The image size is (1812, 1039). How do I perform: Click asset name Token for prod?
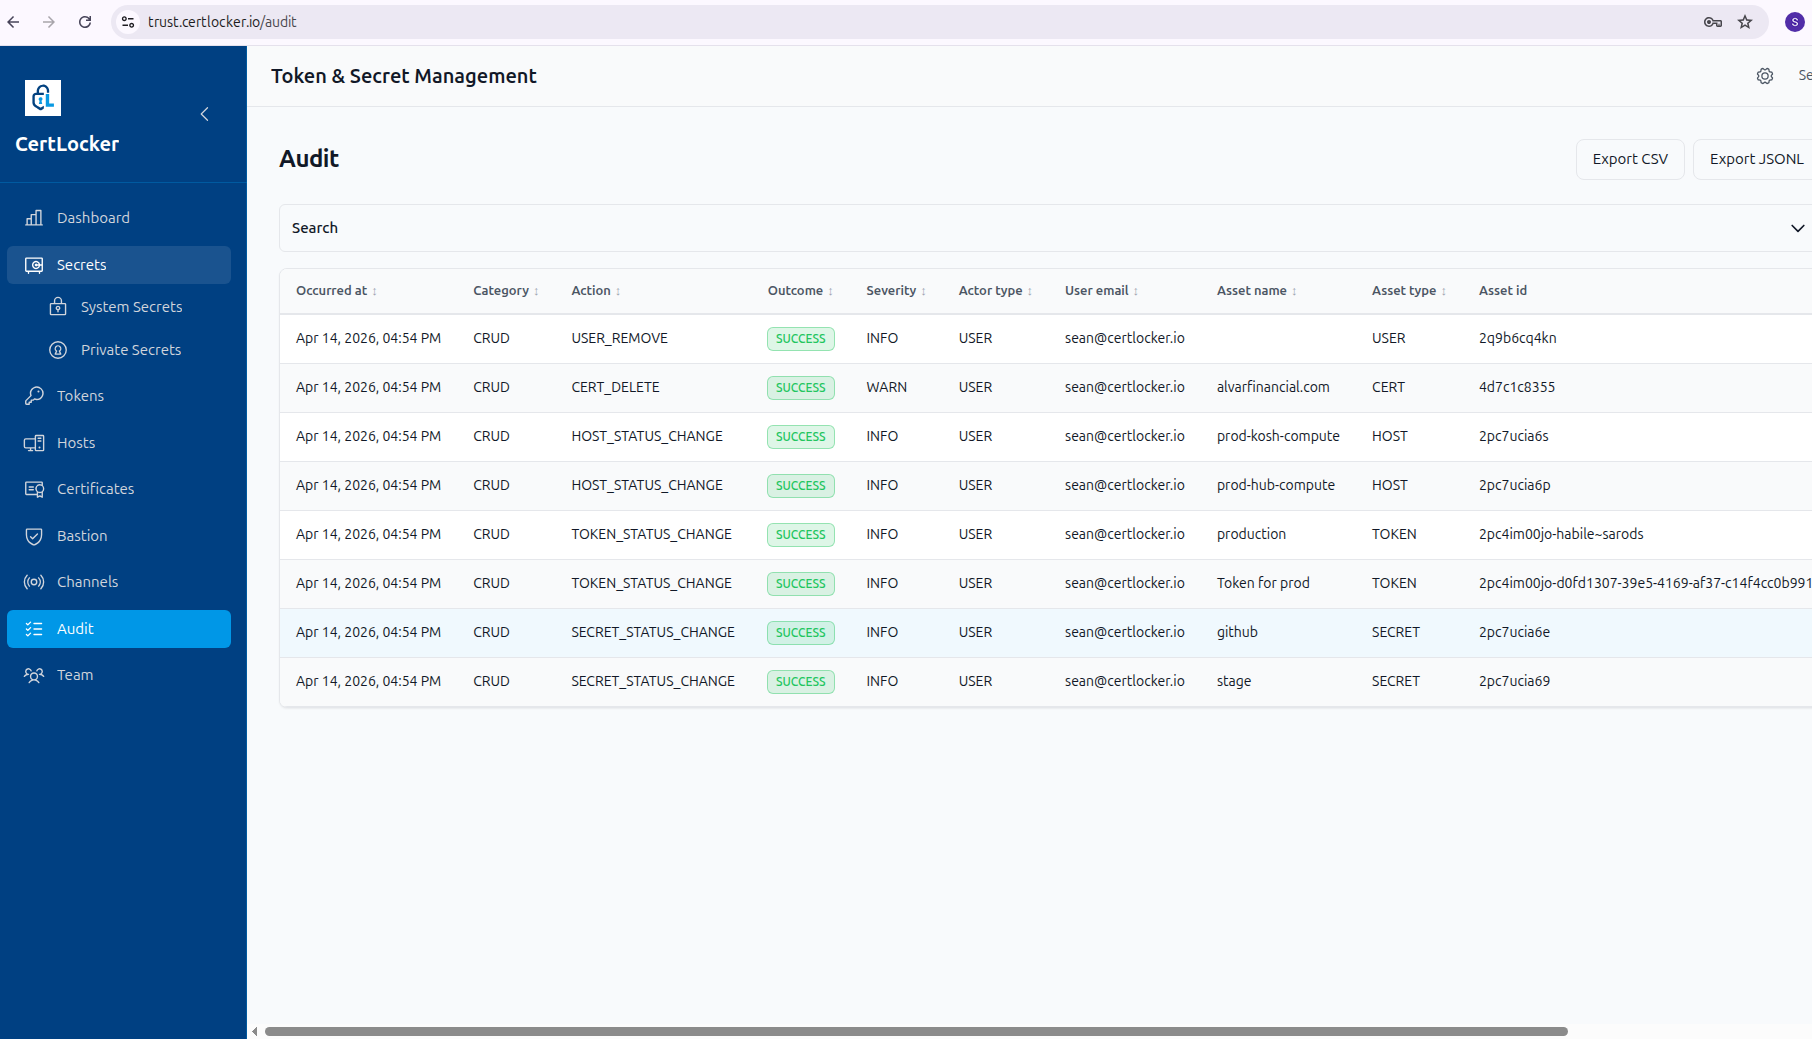[x=1263, y=583]
